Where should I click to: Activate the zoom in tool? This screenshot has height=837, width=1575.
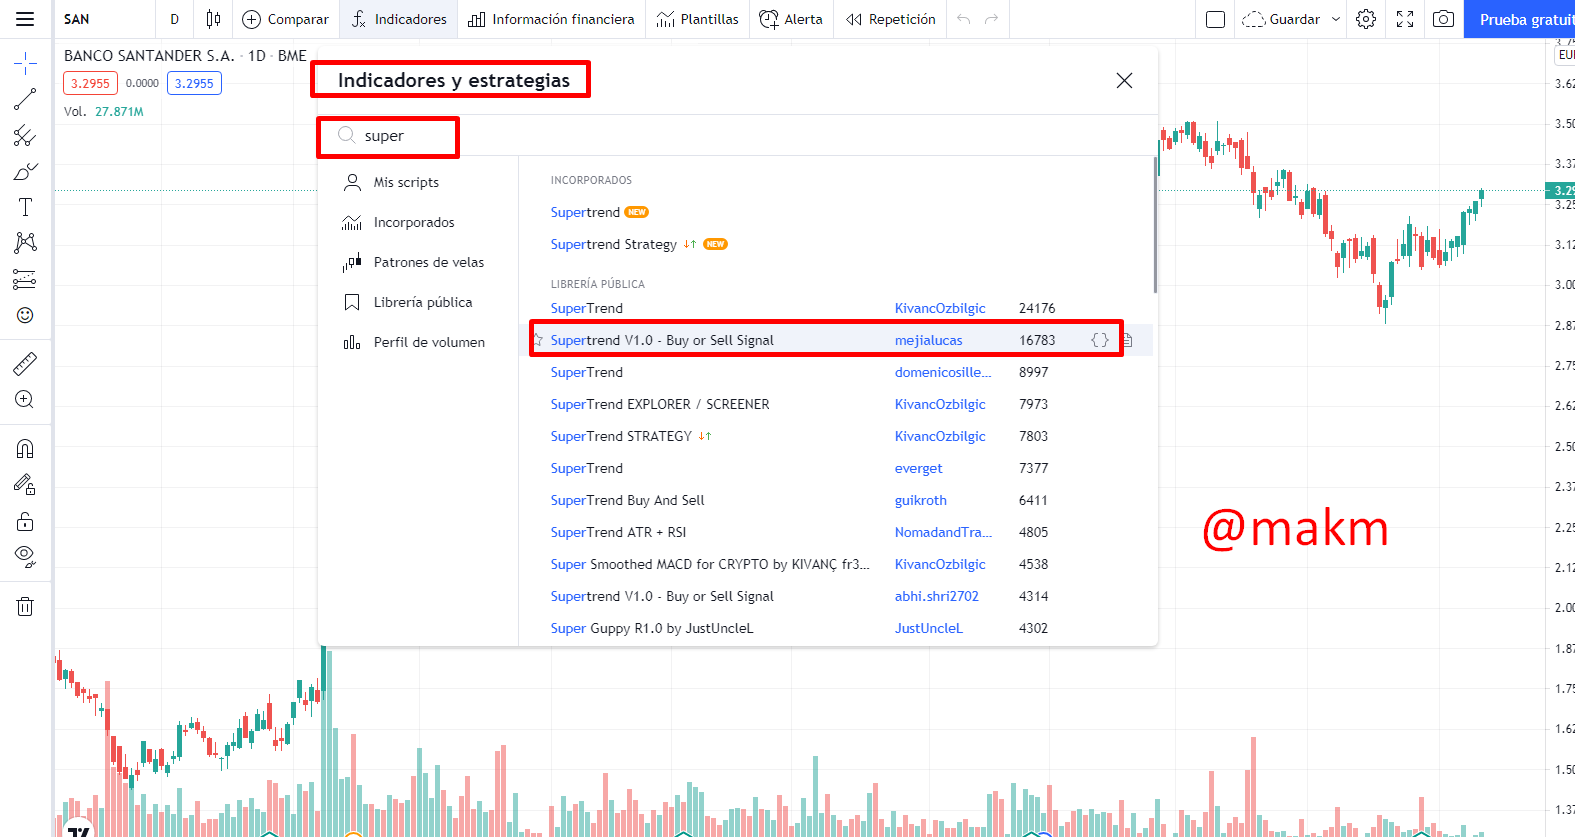pyautogui.click(x=25, y=399)
